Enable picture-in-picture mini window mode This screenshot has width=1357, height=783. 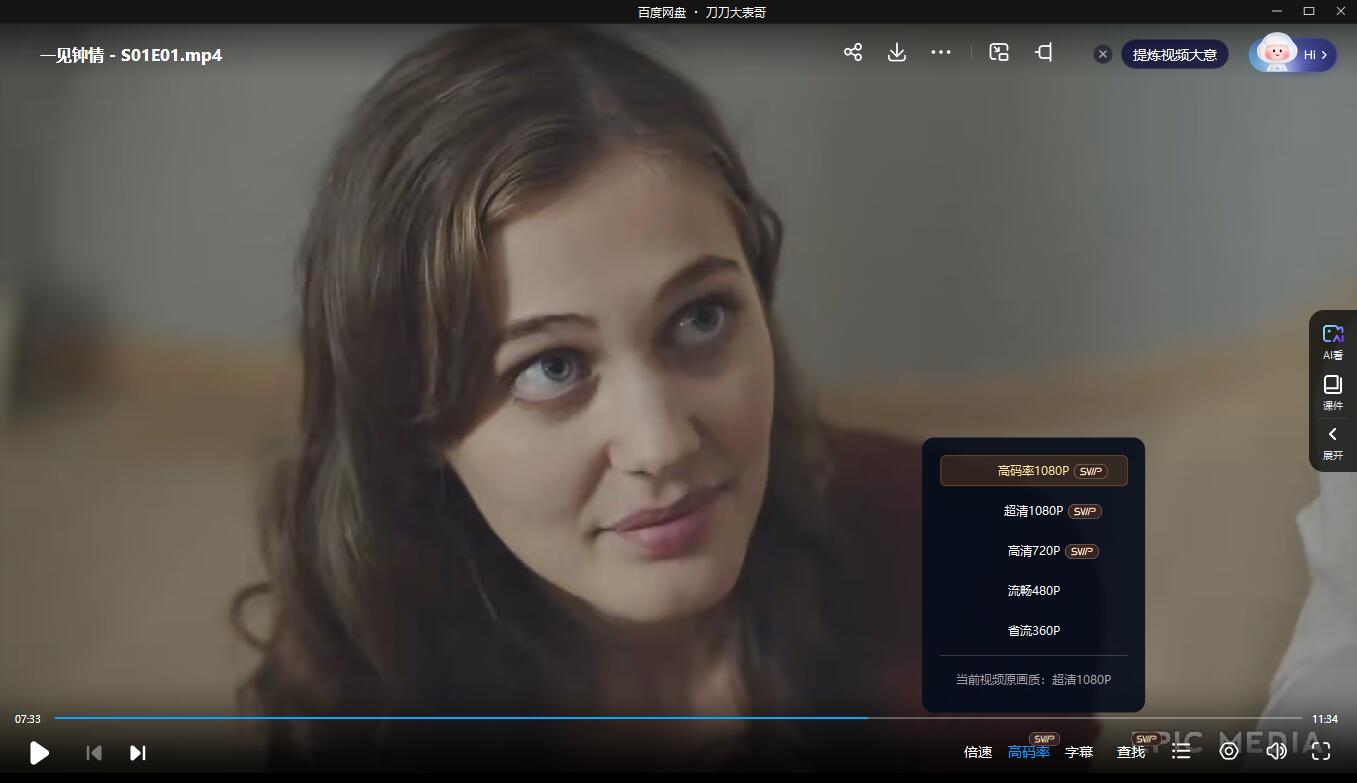click(998, 53)
